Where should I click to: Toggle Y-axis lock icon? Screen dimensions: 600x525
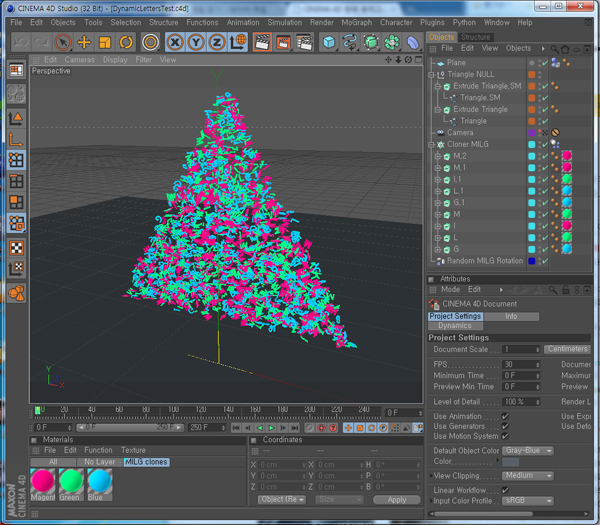(x=196, y=42)
